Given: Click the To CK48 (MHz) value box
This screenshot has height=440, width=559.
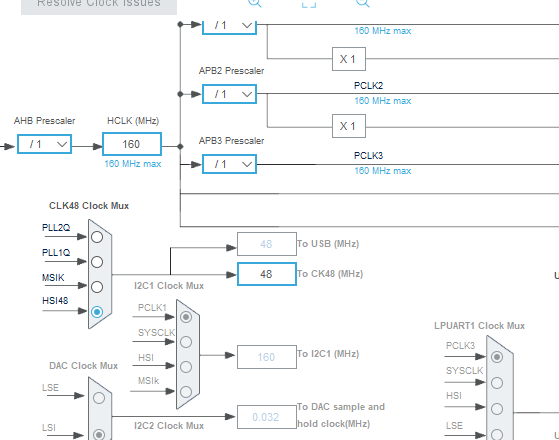Looking at the screenshot, I should tap(267, 274).
